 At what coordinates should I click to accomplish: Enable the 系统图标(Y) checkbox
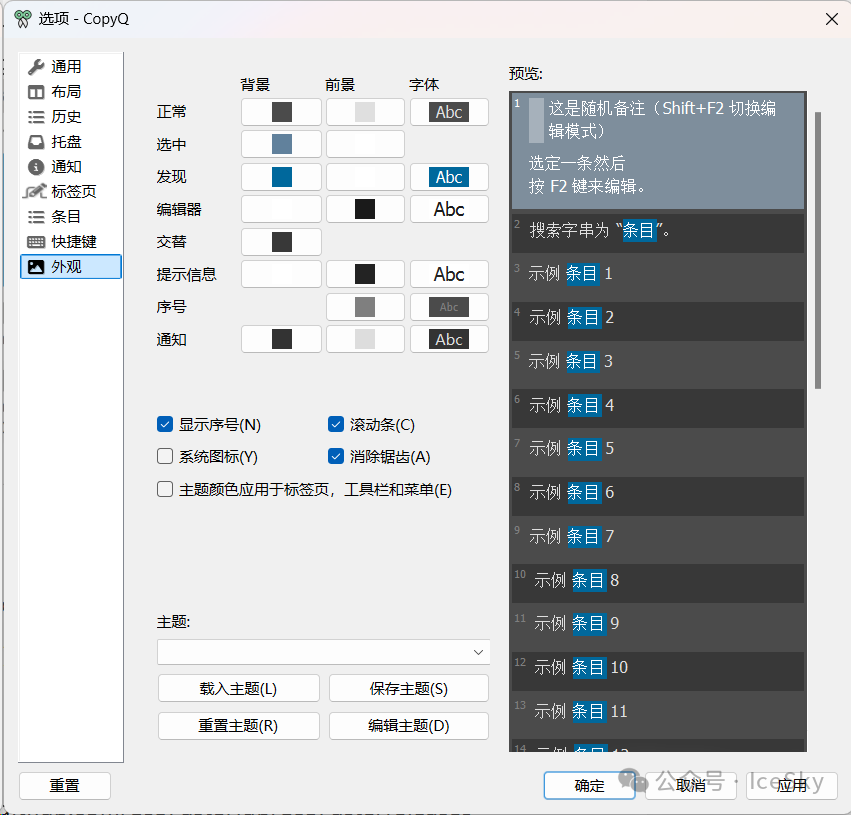click(x=166, y=457)
